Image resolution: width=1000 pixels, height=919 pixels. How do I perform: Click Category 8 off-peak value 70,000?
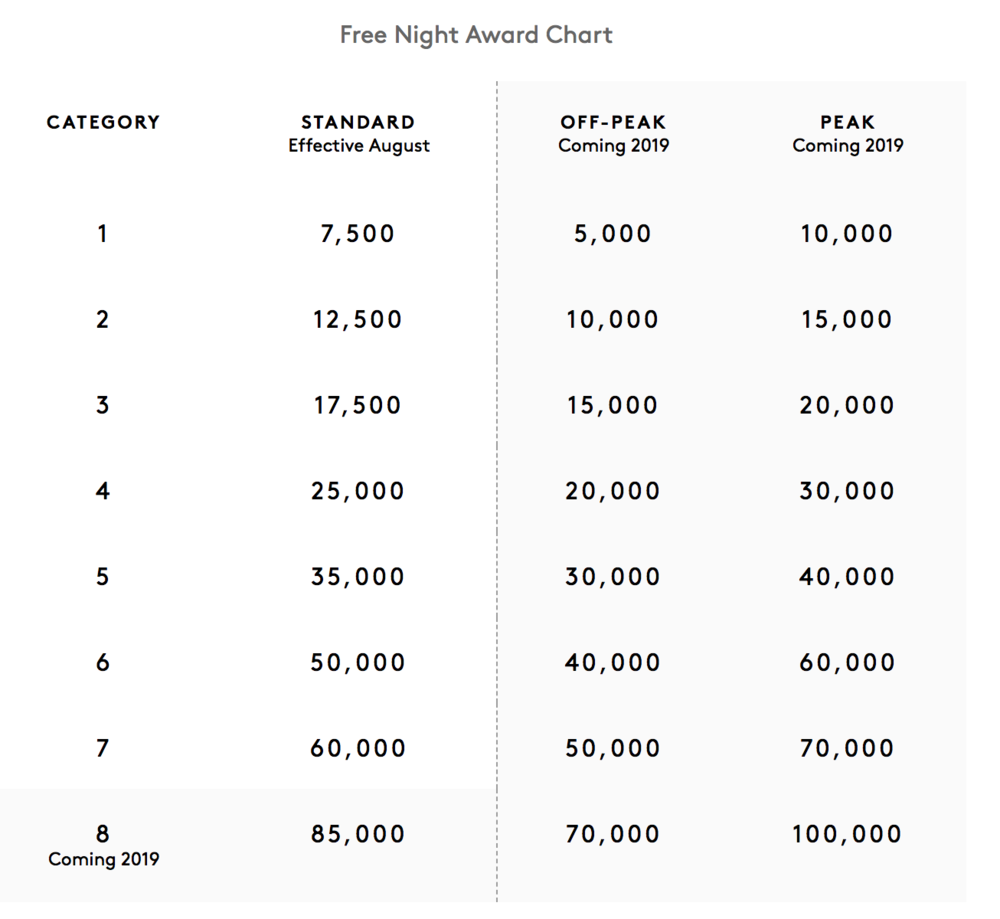coord(613,834)
